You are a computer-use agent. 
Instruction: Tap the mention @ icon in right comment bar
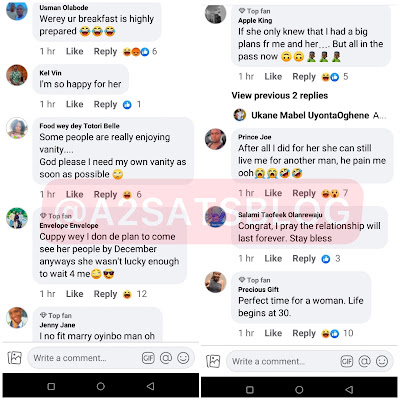[364, 361]
